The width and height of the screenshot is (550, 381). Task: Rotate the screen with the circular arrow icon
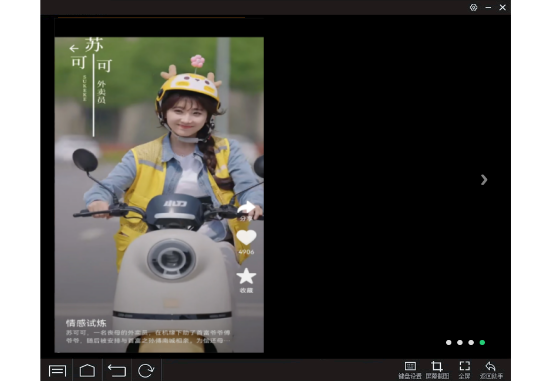(146, 370)
